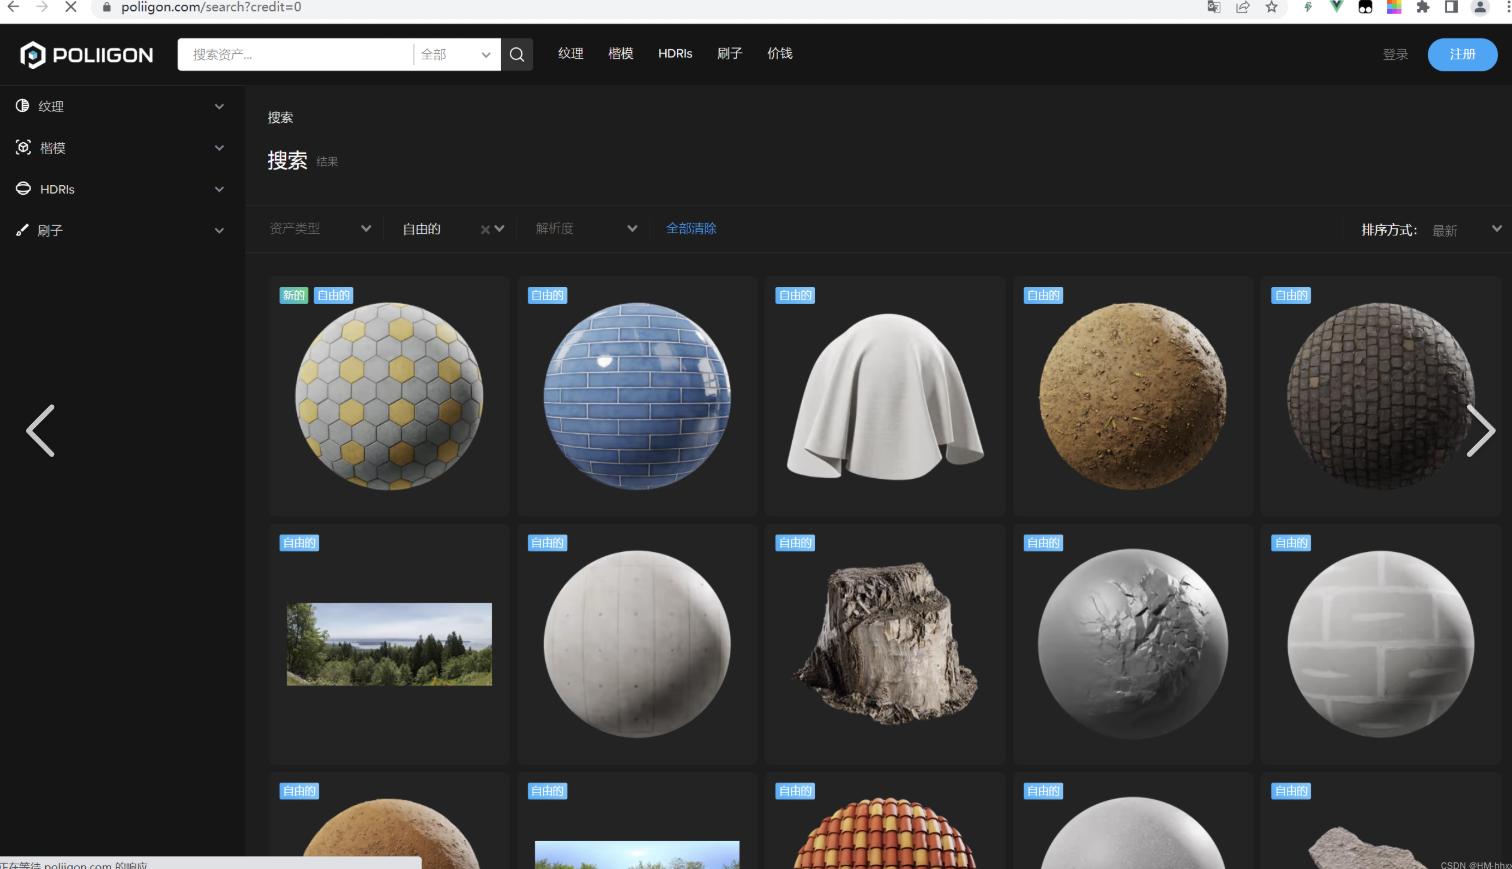This screenshot has height=869, width=1512.
Task: Open the 价钱 pricing menu item
Action: pyautogui.click(x=779, y=54)
